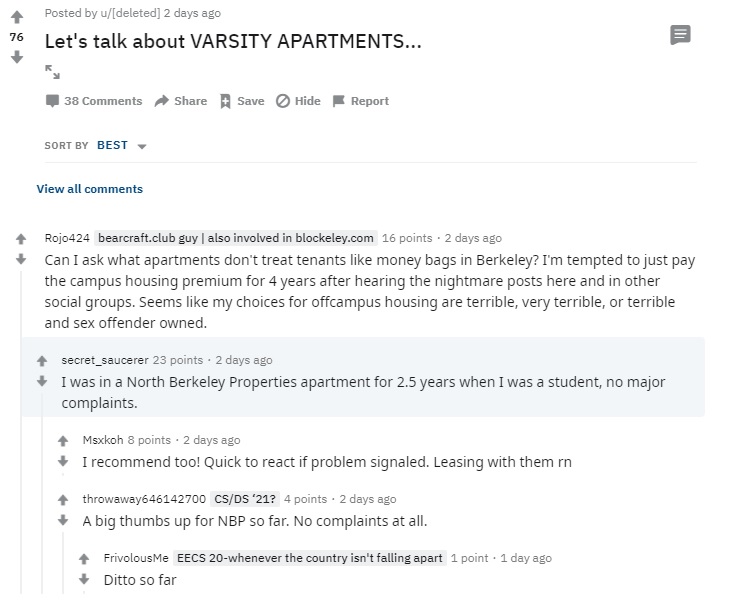The width and height of the screenshot is (733, 602).
Task: Hide this post
Action: [298, 101]
